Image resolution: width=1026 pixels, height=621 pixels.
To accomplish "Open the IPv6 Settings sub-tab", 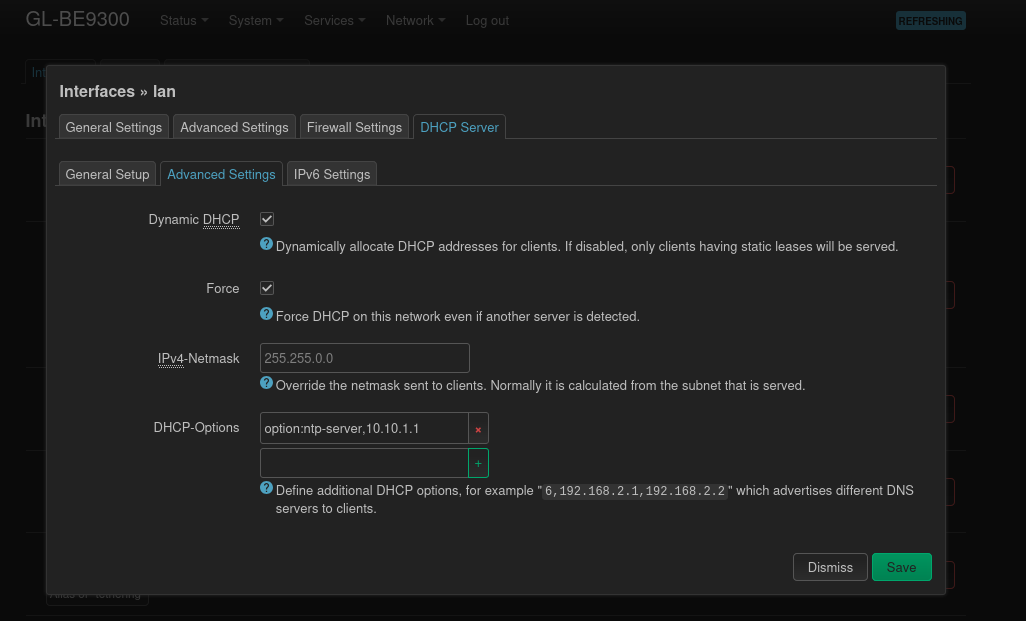I will pyautogui.click(x=331, y=174).
